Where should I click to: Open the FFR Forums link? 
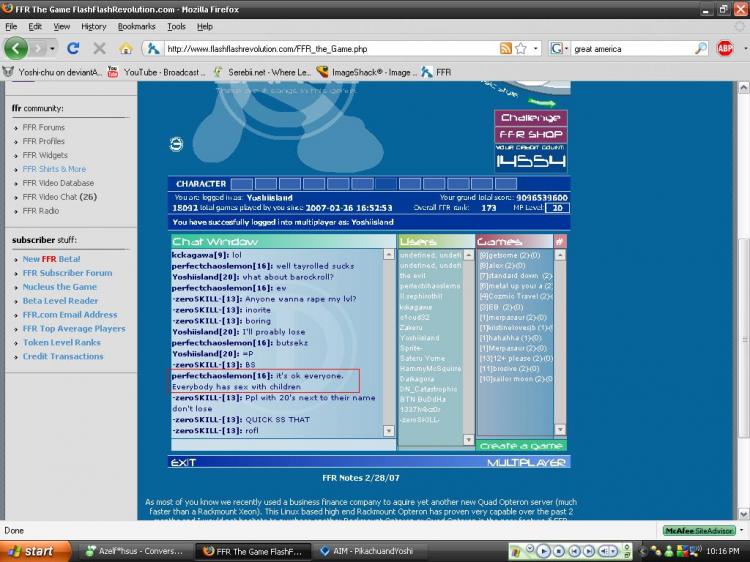coord(44,128)
